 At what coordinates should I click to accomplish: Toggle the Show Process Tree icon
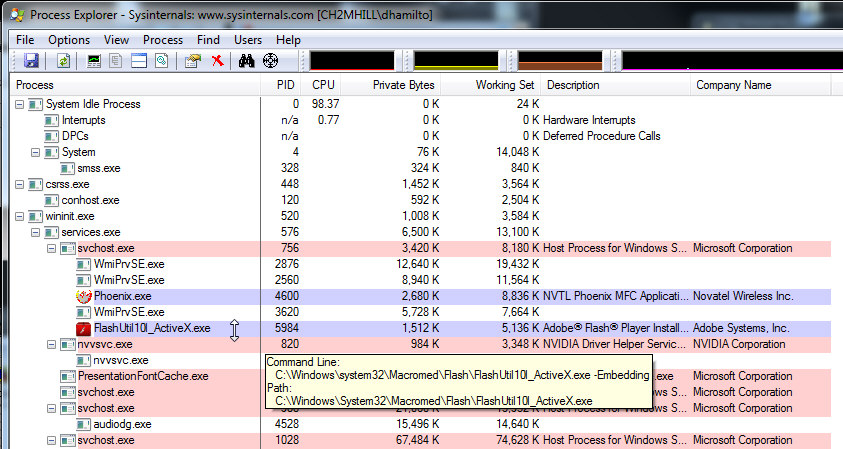click(x=116, y=61)
